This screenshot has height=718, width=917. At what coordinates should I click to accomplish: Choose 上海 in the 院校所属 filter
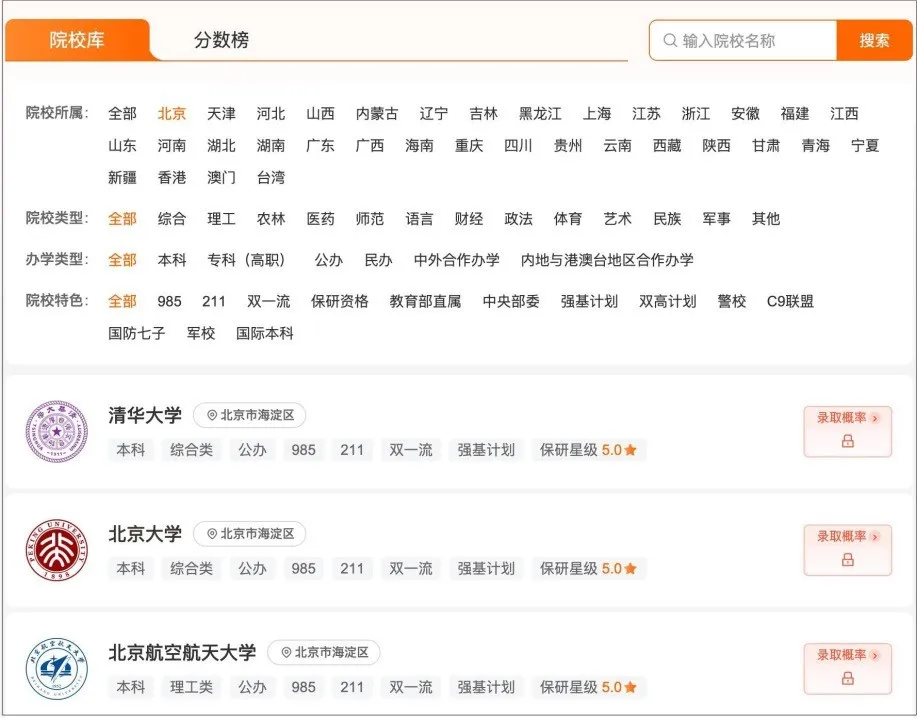pyautogui.click(x=597, y=113)
